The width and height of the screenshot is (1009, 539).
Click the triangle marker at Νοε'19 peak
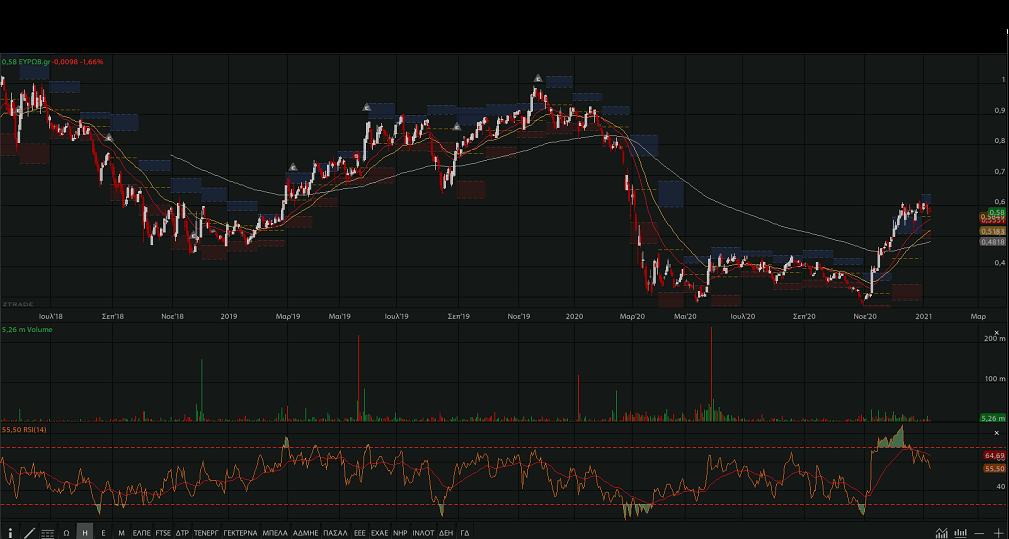tap(537, 78)
